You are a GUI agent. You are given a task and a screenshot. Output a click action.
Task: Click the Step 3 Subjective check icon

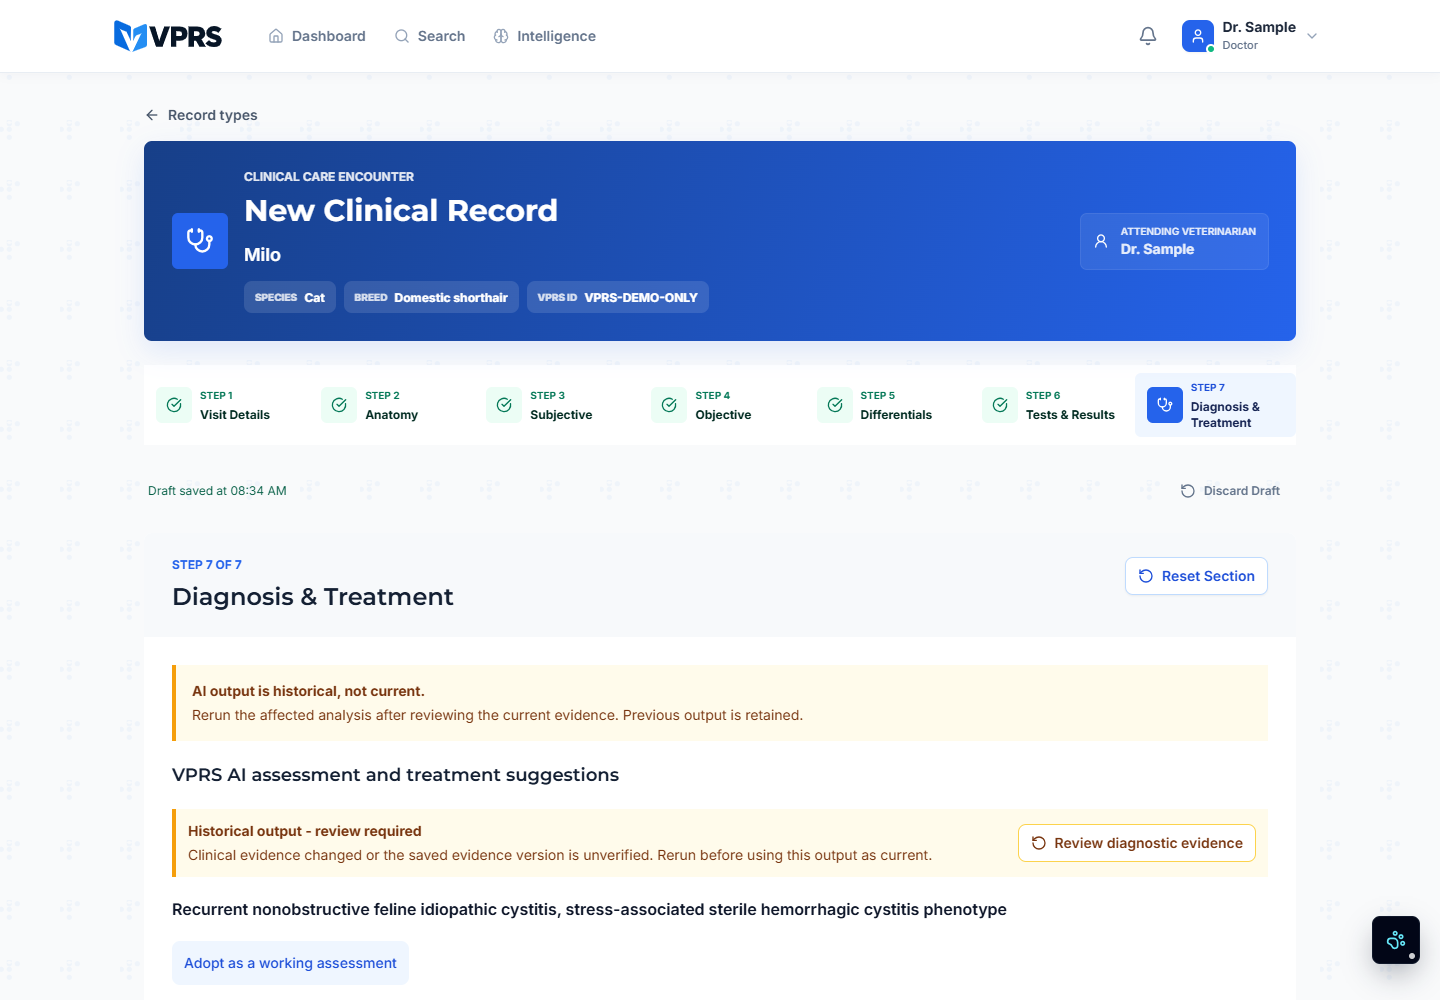coord(504,405)
